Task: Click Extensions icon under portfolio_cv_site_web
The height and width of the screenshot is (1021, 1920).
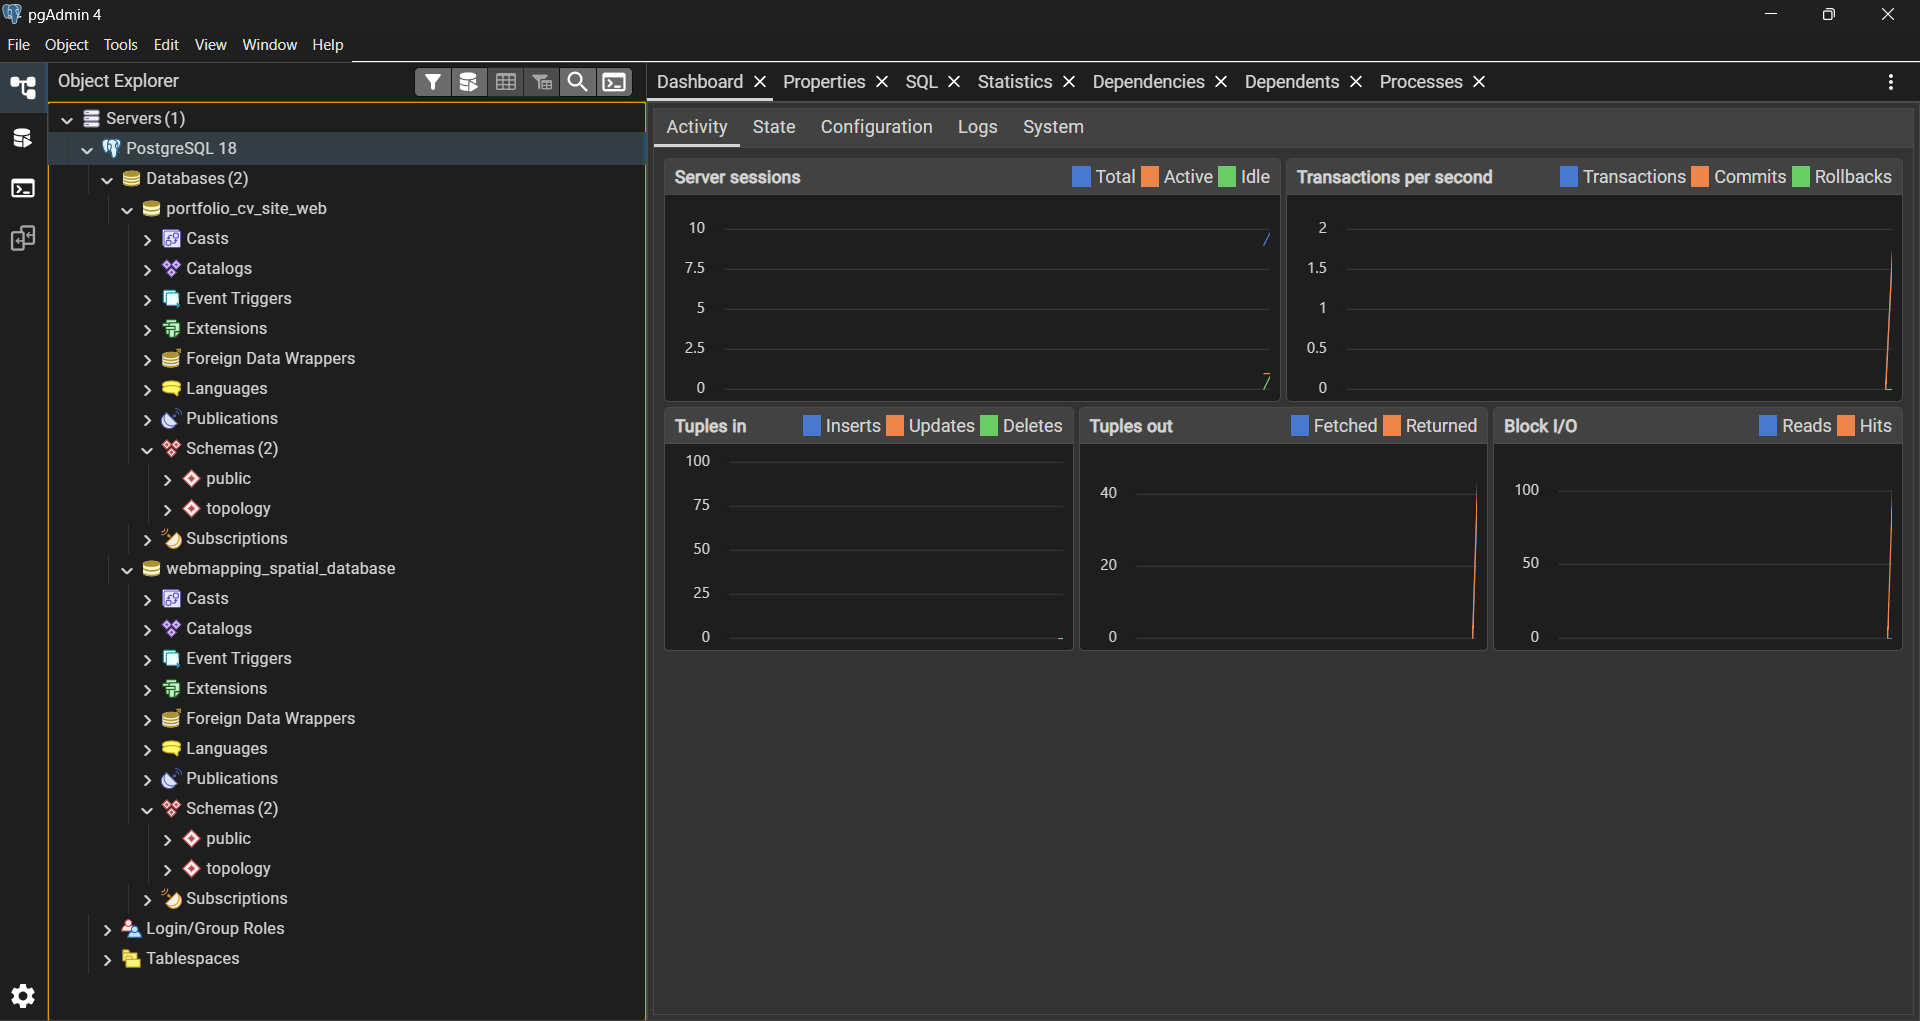Action: [x=171, y=328]
